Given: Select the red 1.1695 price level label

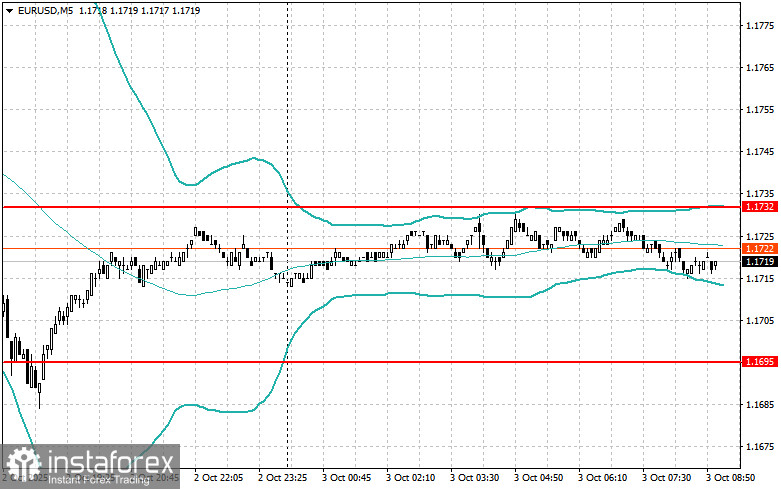Looking at the screenshot, I should point(760,362).
